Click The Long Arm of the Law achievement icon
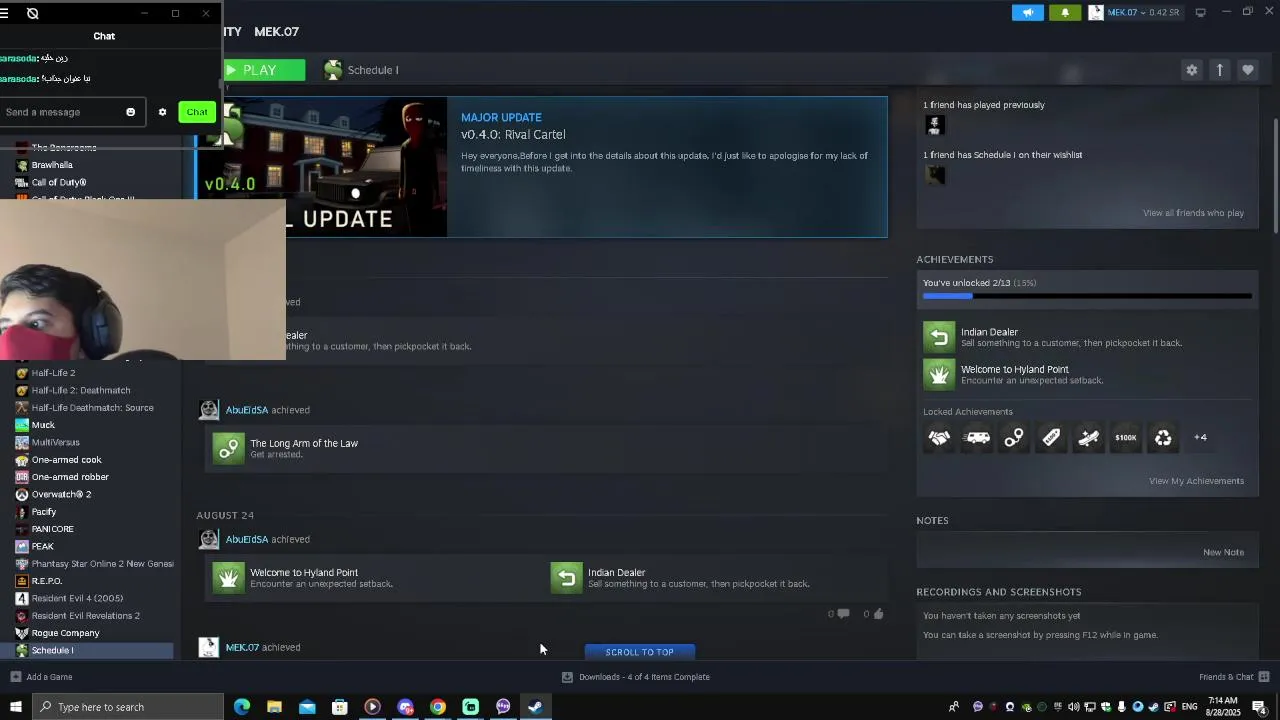Image resolution: width=1280 pixels, height=720 pixels. (229, 448)
